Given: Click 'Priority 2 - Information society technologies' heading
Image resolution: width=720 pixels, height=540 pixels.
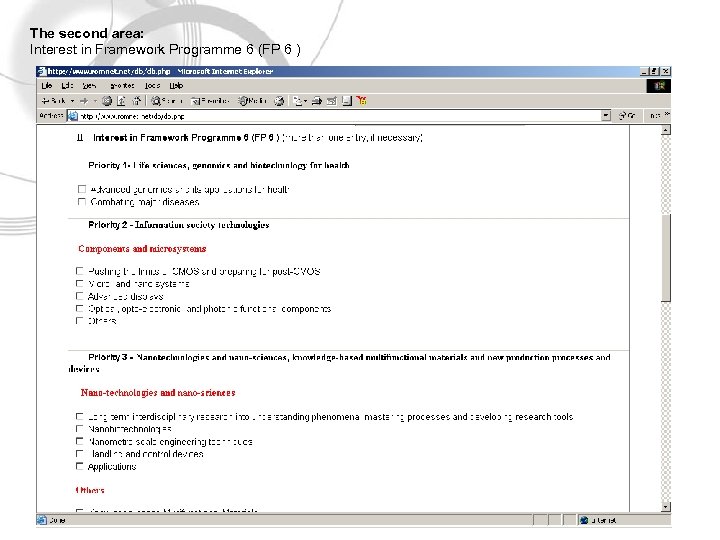Looking at the screenshot, I should (x=179, y=225).
